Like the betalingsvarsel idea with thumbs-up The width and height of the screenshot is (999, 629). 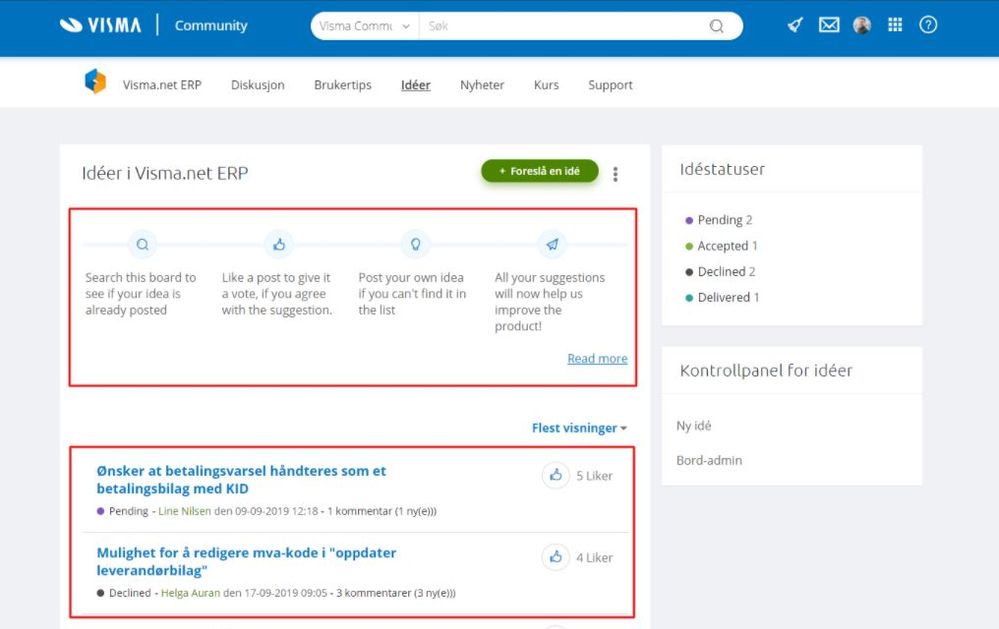555,476
